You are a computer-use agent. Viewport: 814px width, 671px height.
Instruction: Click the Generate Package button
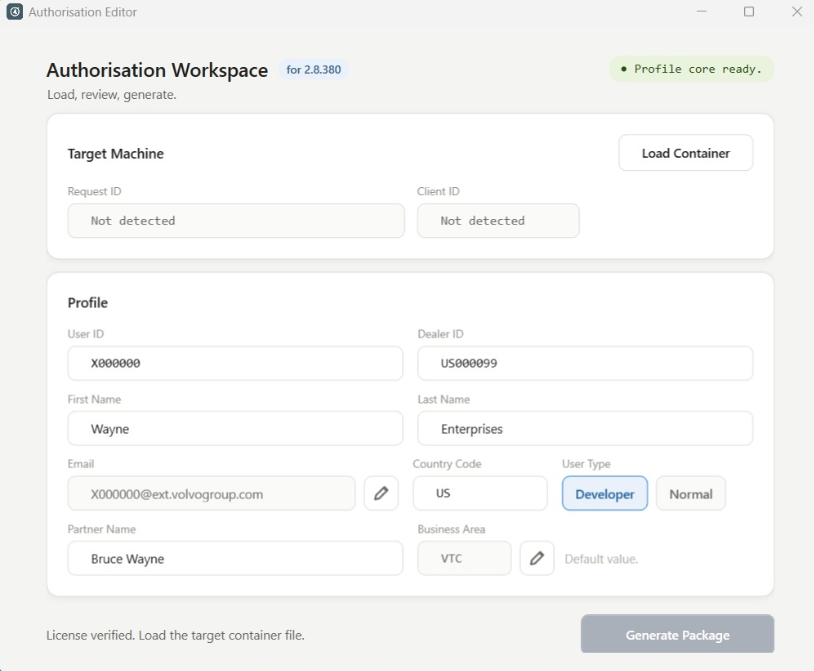pyautogui.click(x=677, y=634)
